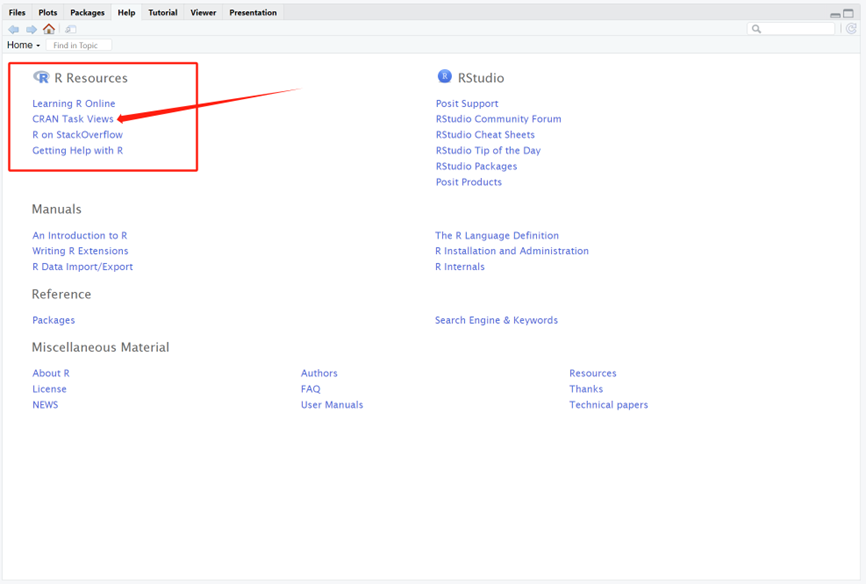Refresh the help topic

point(852,29)
